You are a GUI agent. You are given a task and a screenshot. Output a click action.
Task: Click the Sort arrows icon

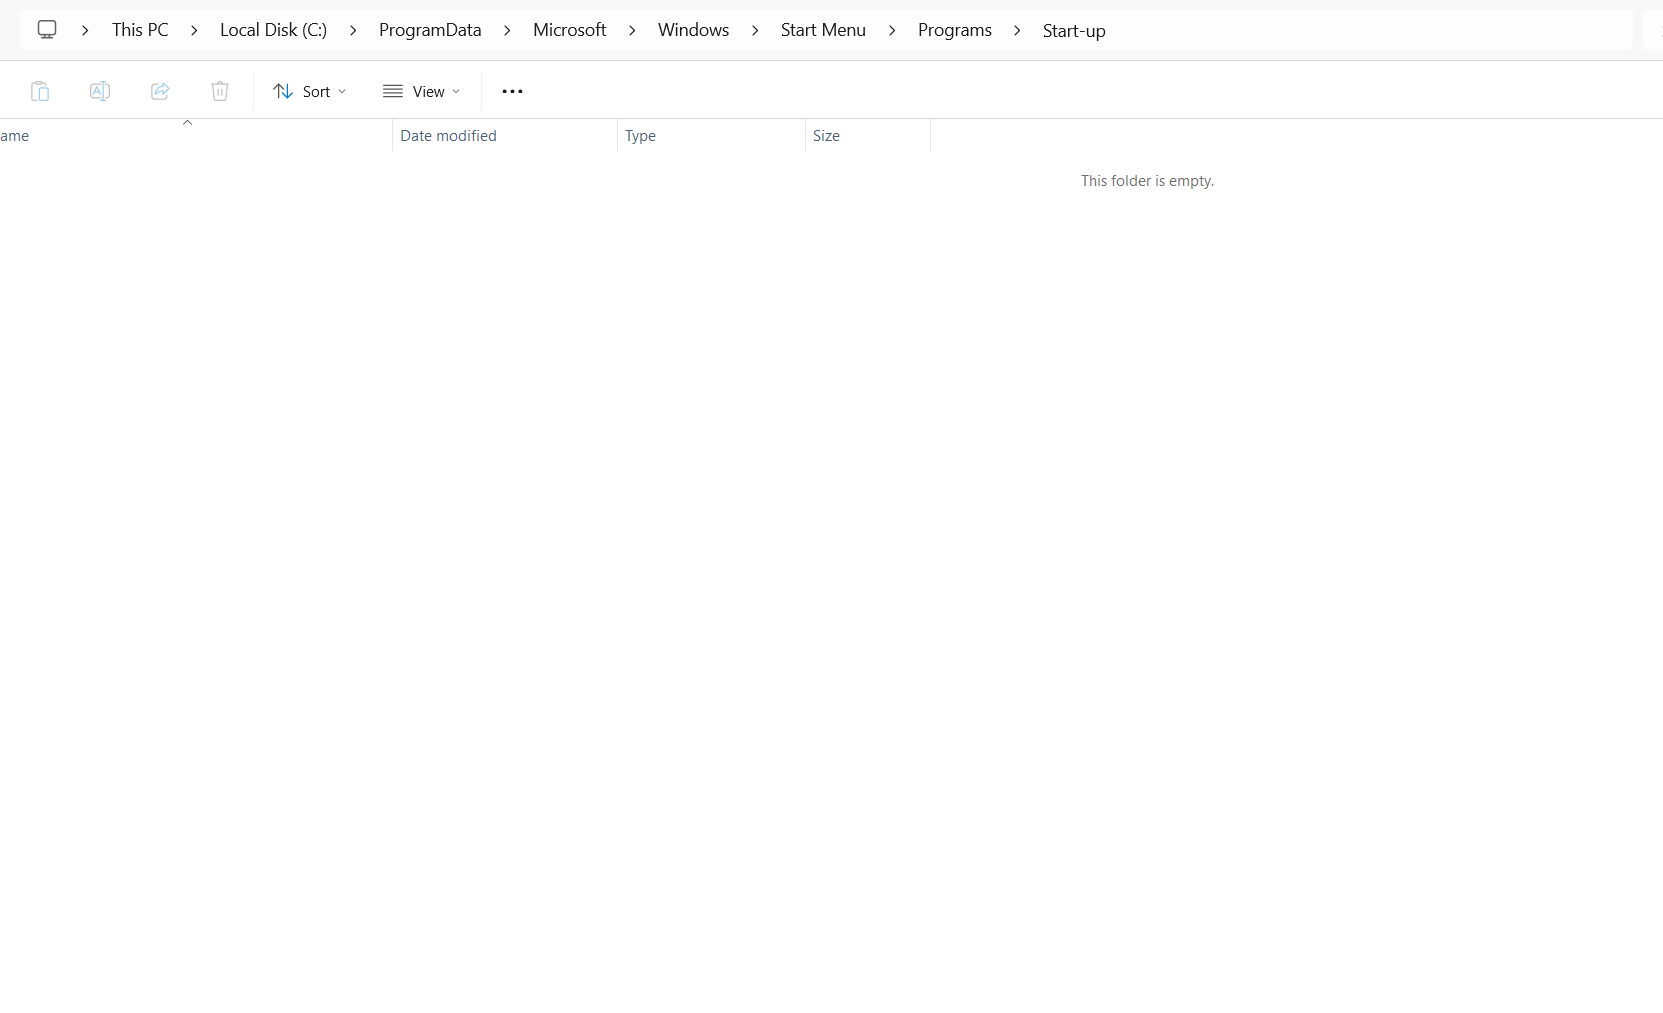point(285,91)
